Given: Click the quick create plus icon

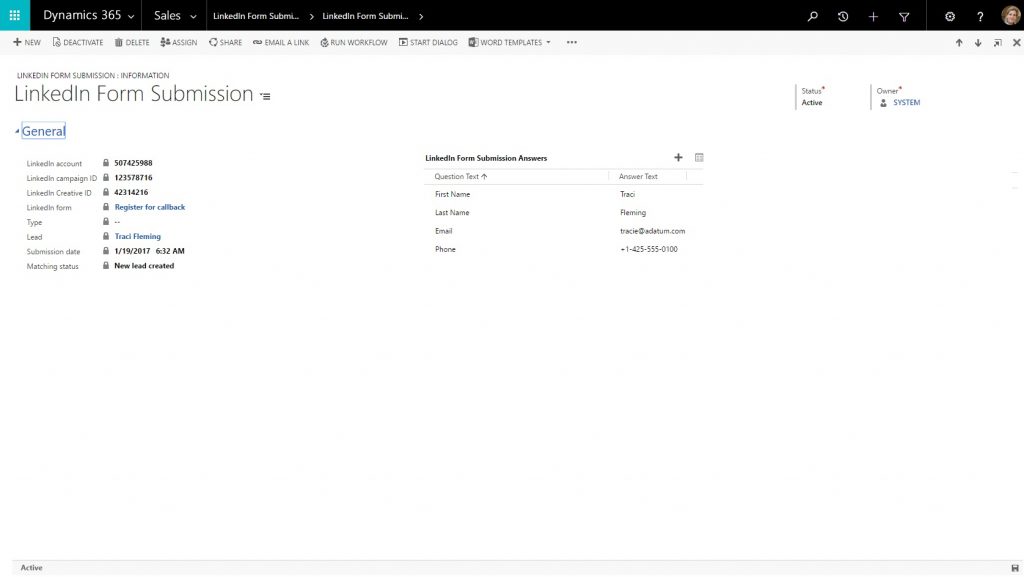Looking at the screenshot, I should [x=873, y=16].
